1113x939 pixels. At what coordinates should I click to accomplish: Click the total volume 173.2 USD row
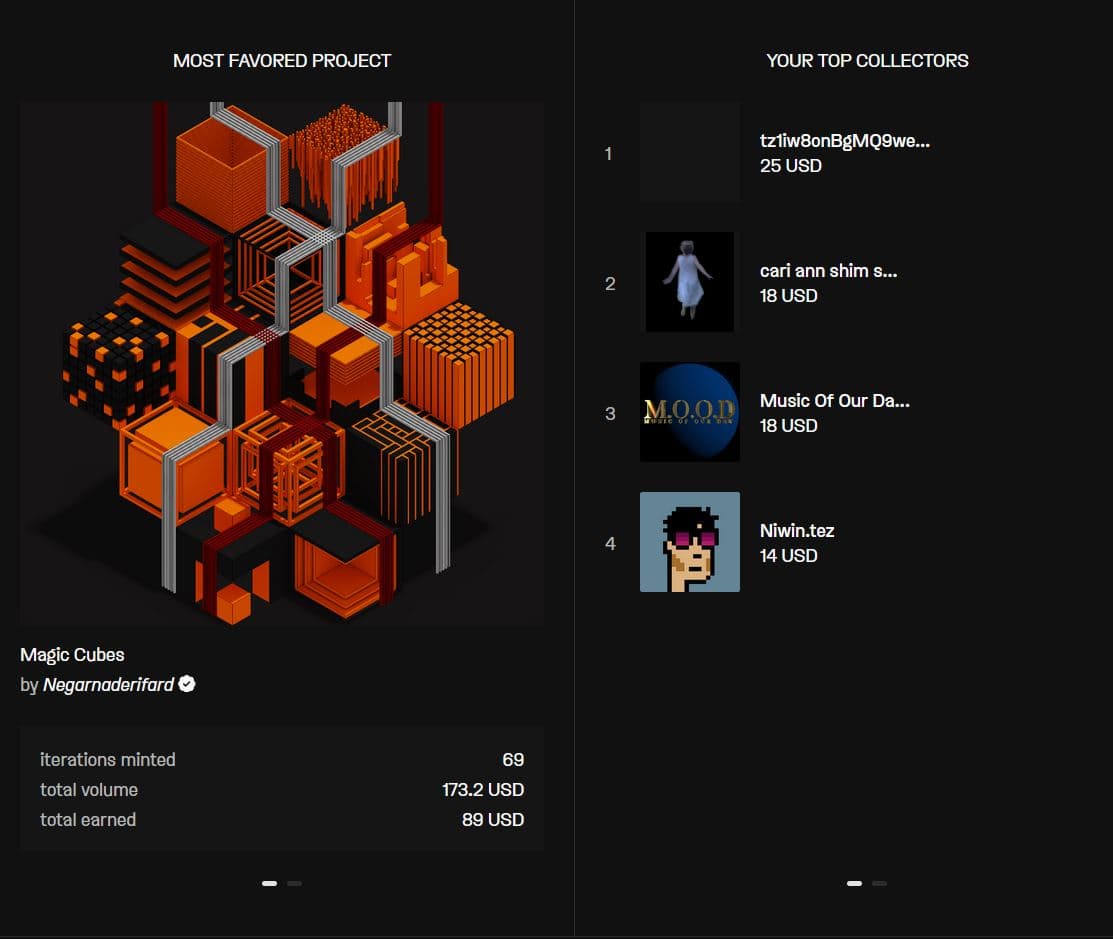282,789
